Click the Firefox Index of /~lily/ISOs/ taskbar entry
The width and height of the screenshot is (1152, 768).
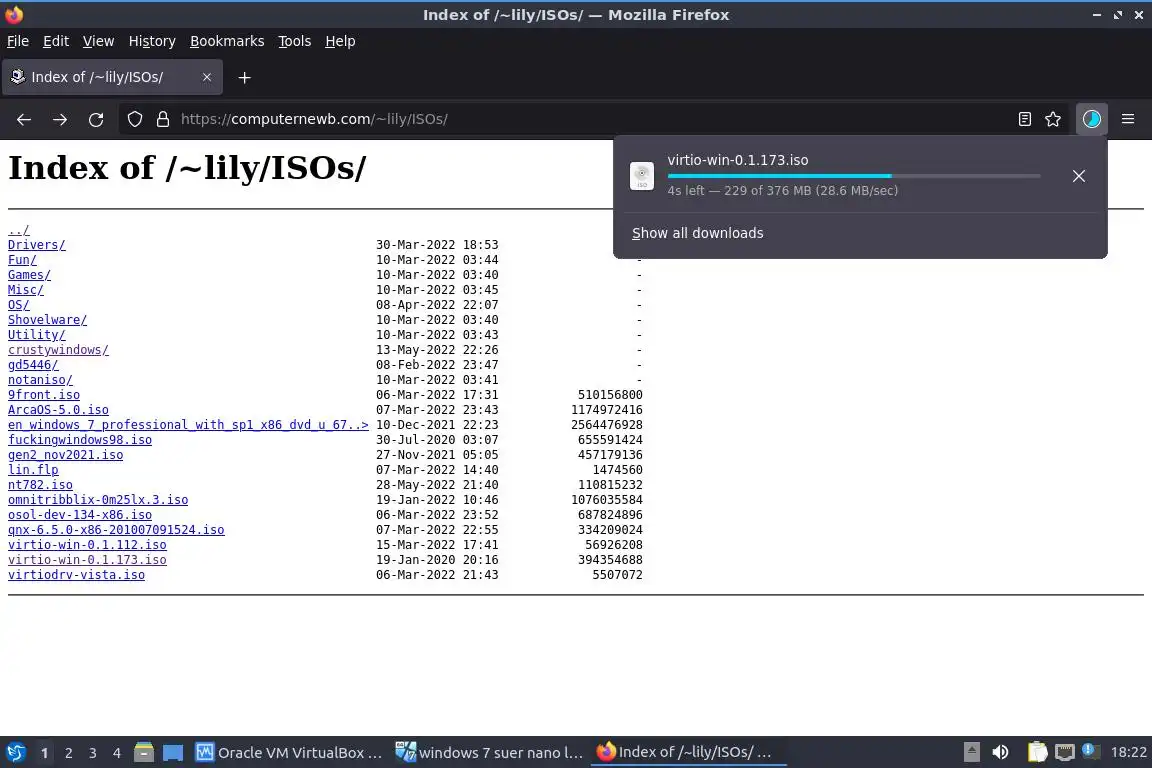coord(688,753)
